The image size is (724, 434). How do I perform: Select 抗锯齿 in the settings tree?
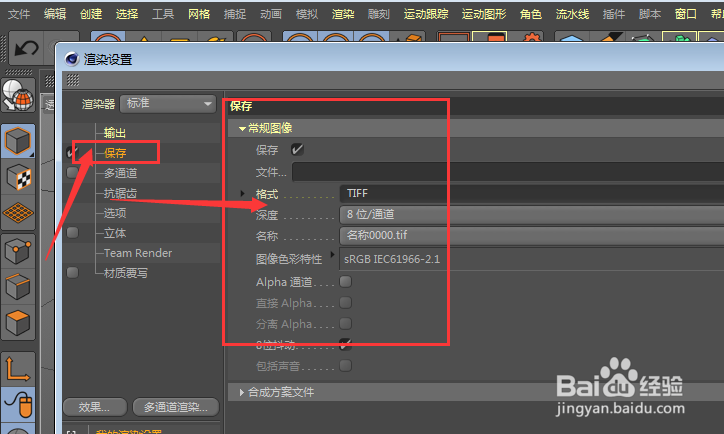tap(120, 193)
